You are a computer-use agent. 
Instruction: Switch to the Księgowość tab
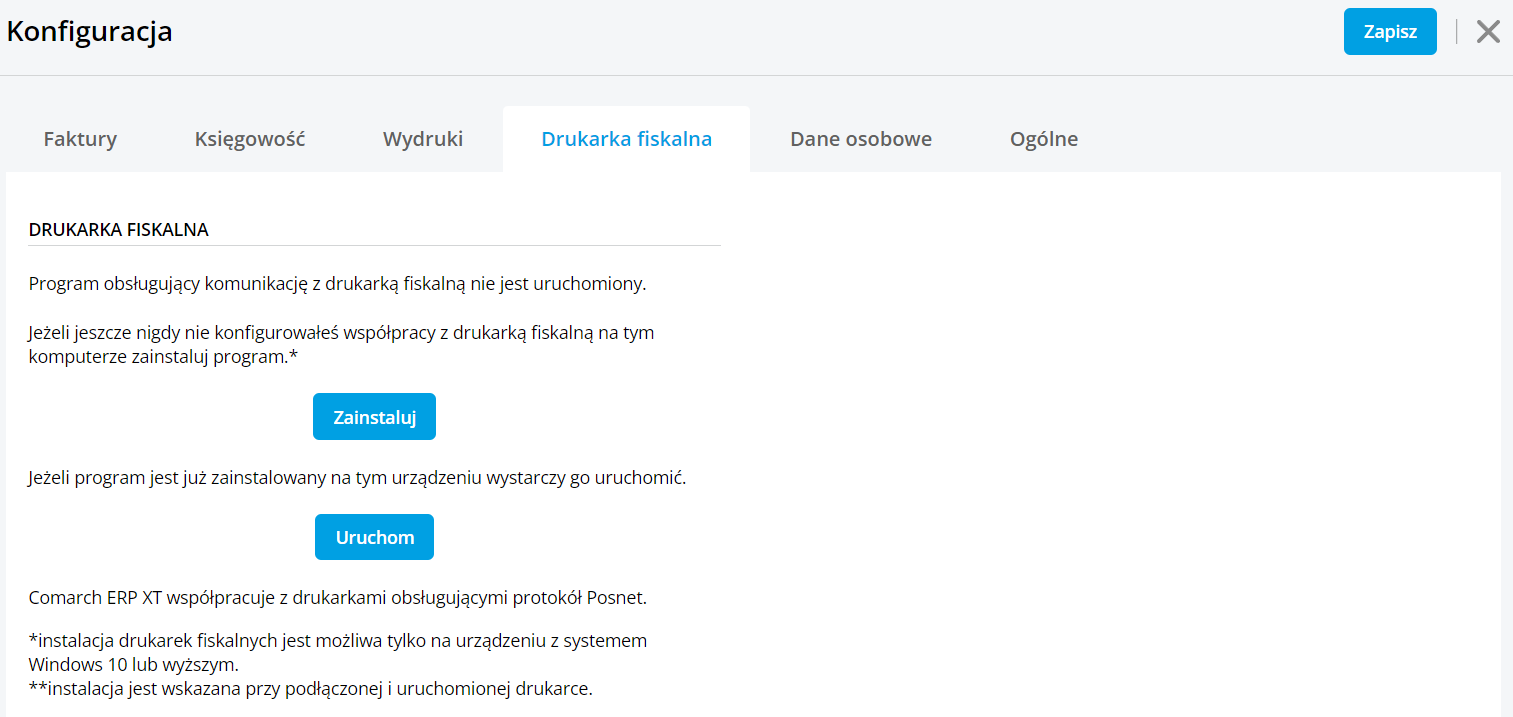(x=250, y=139)
